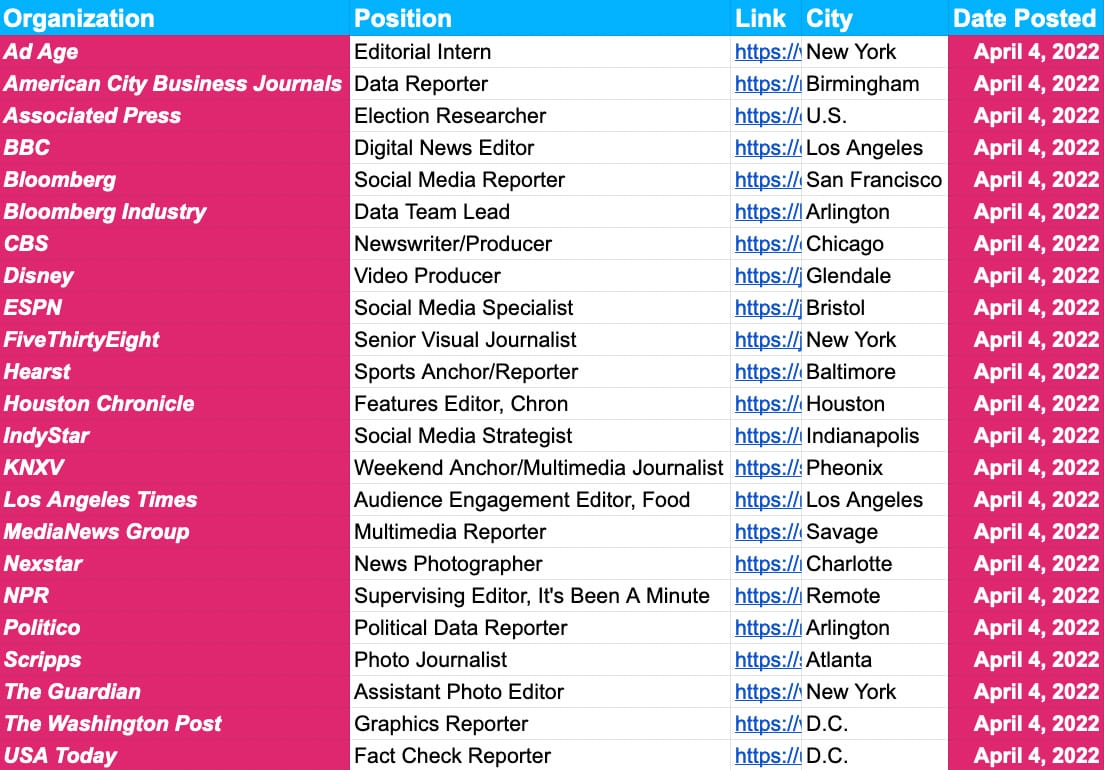The image size is (1104, 770).
Task: Click the Bloomberg Industry organization cell
Action: click(x=105, y=212)
